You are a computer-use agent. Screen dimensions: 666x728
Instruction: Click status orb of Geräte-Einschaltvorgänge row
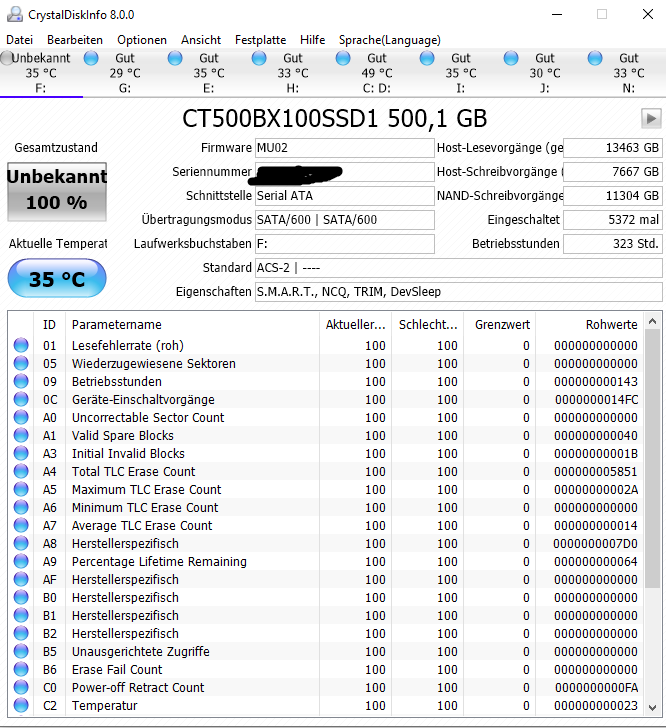[21, 399]
